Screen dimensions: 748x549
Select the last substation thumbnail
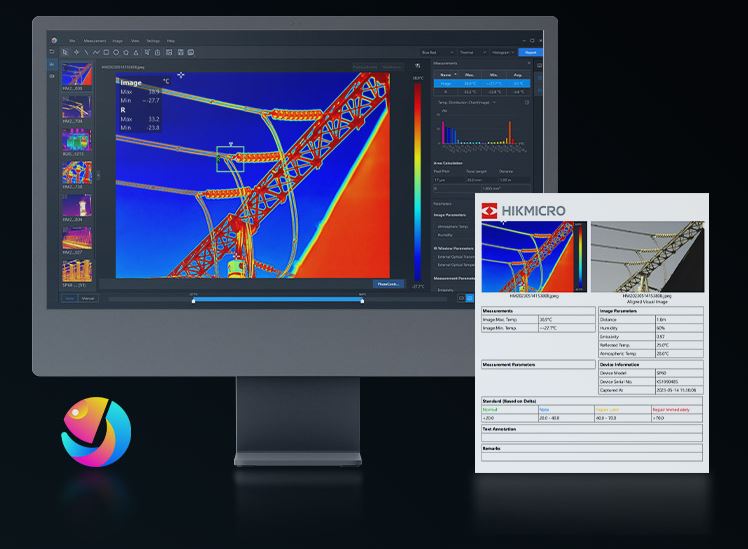tap(77, 271)
